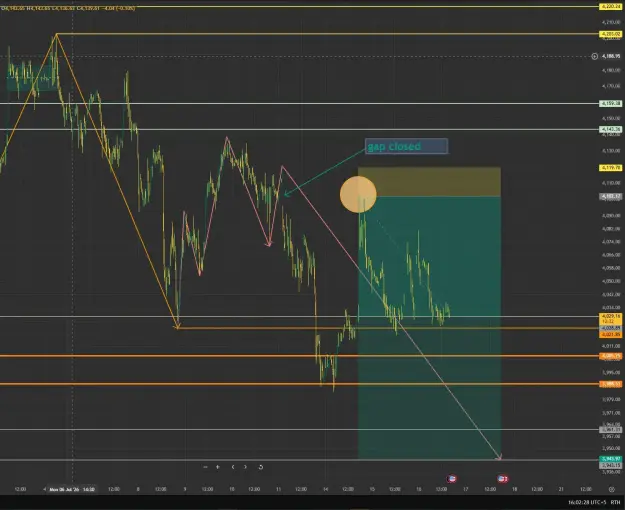
Task: Click the topmost orange line price label
Action: [611, 335]
